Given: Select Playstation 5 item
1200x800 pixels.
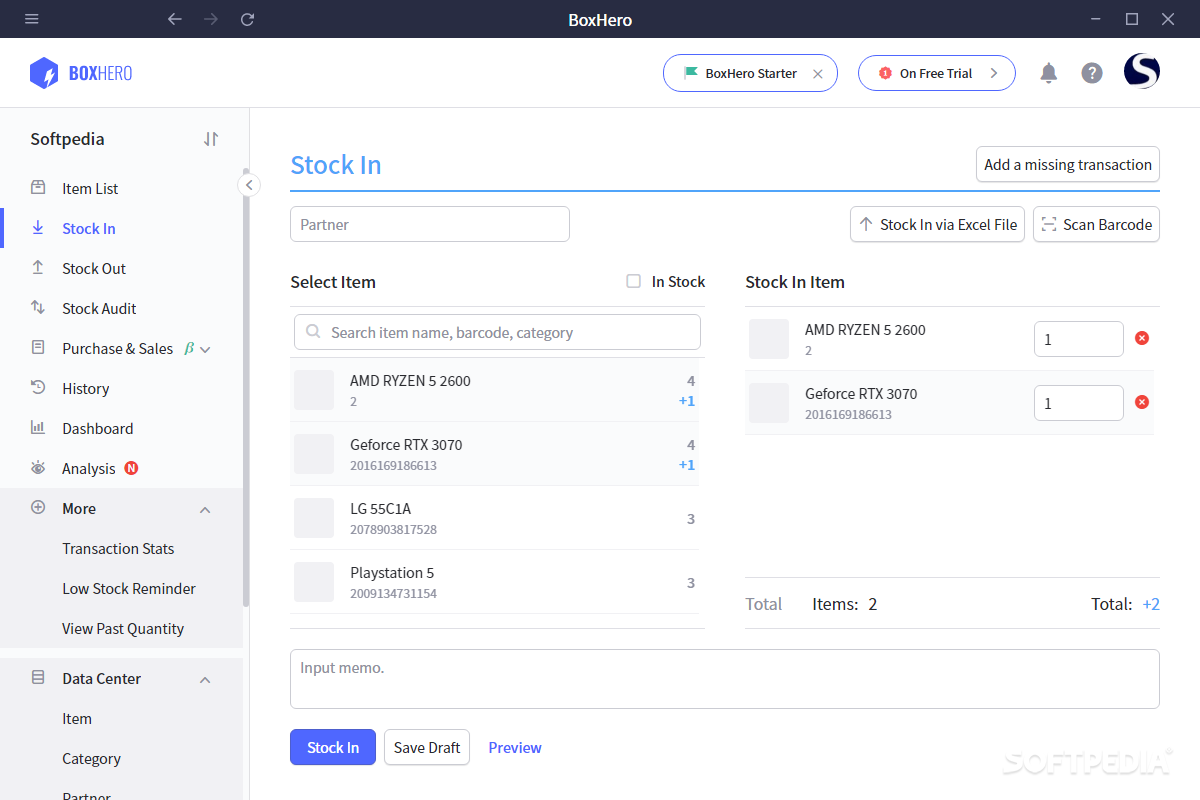Looking at the screenshot, I should coord(495,582).
